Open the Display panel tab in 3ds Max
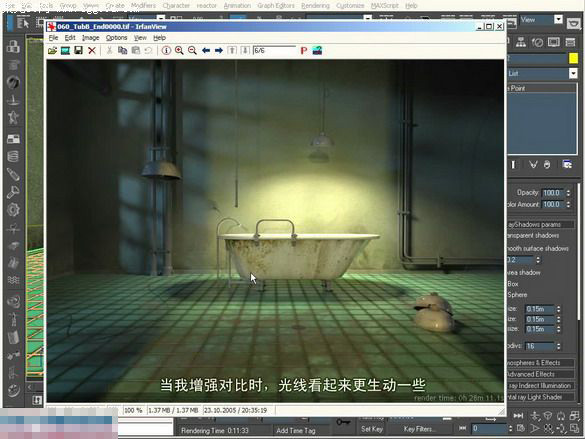Screen dimensions: 585x439 pos(554,43)
